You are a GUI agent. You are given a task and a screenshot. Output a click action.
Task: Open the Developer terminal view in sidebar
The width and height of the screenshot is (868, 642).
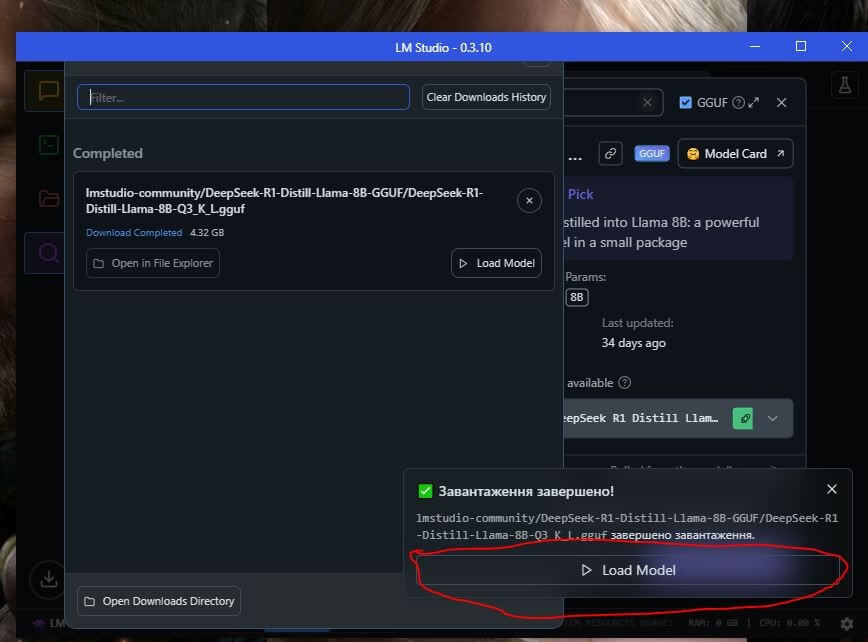click(x=49, y=145)
